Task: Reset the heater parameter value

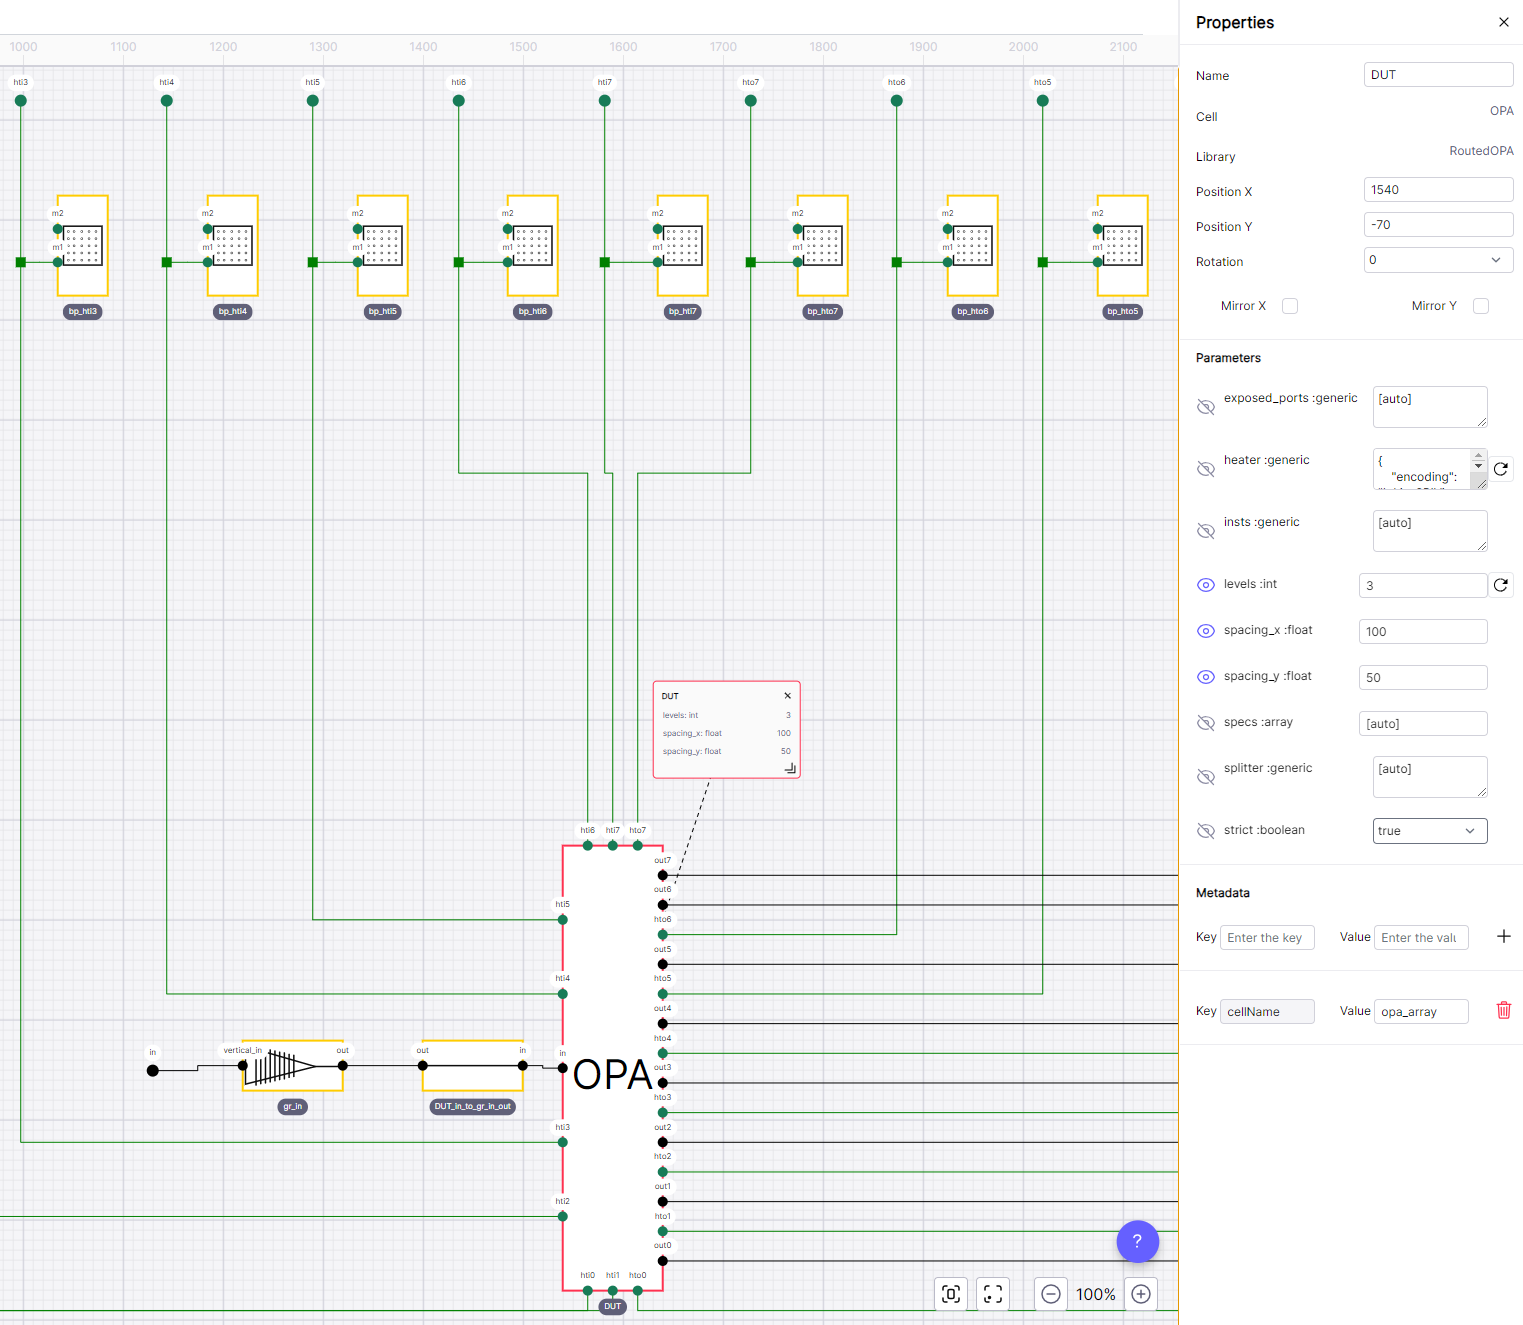Action: (x=1501, y=469)
